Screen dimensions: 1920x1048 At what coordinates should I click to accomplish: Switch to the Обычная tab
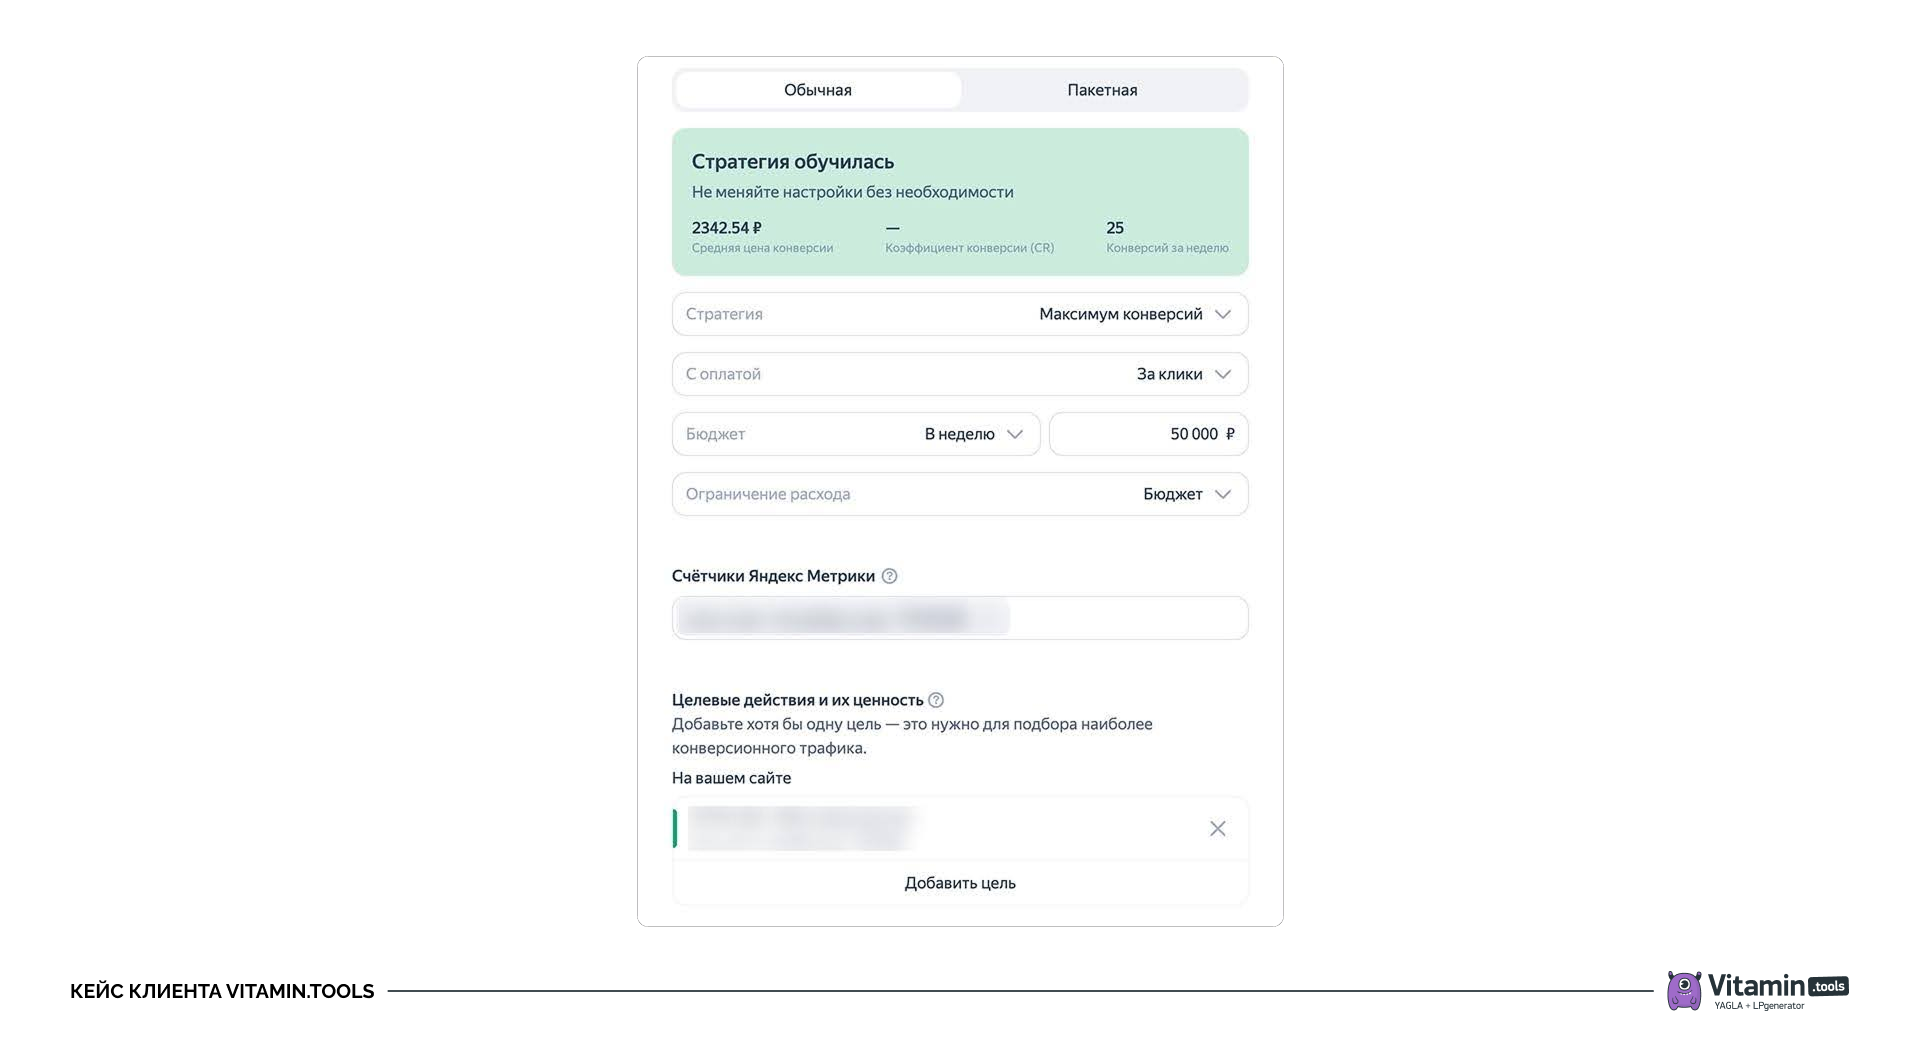pyautogui.click(x=817, y=90)
